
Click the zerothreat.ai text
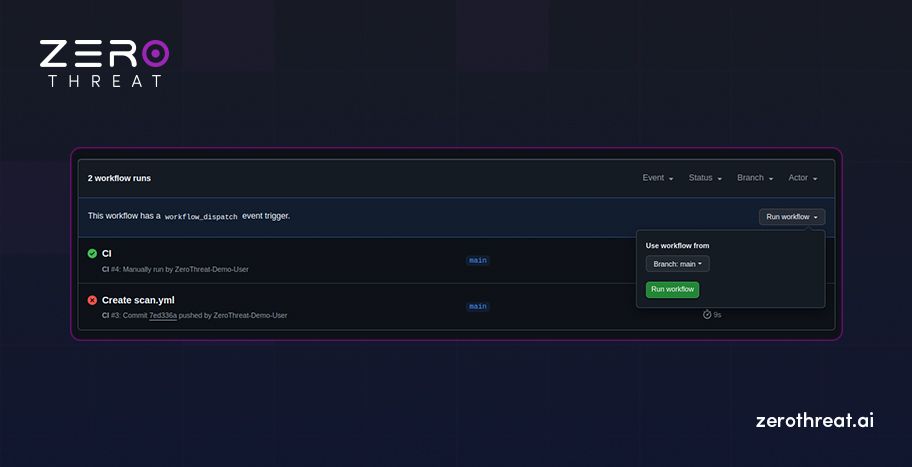814,420
